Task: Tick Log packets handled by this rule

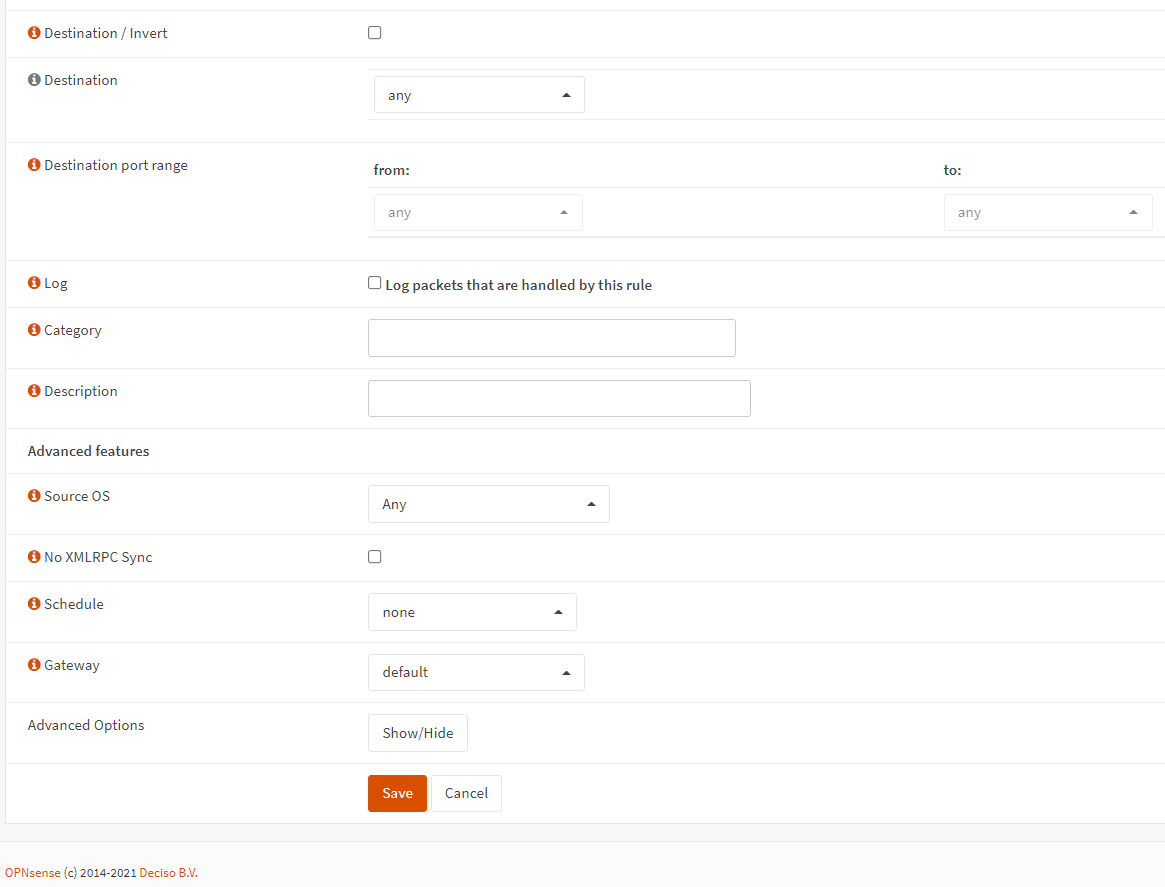Action: [x=375, y=283]
